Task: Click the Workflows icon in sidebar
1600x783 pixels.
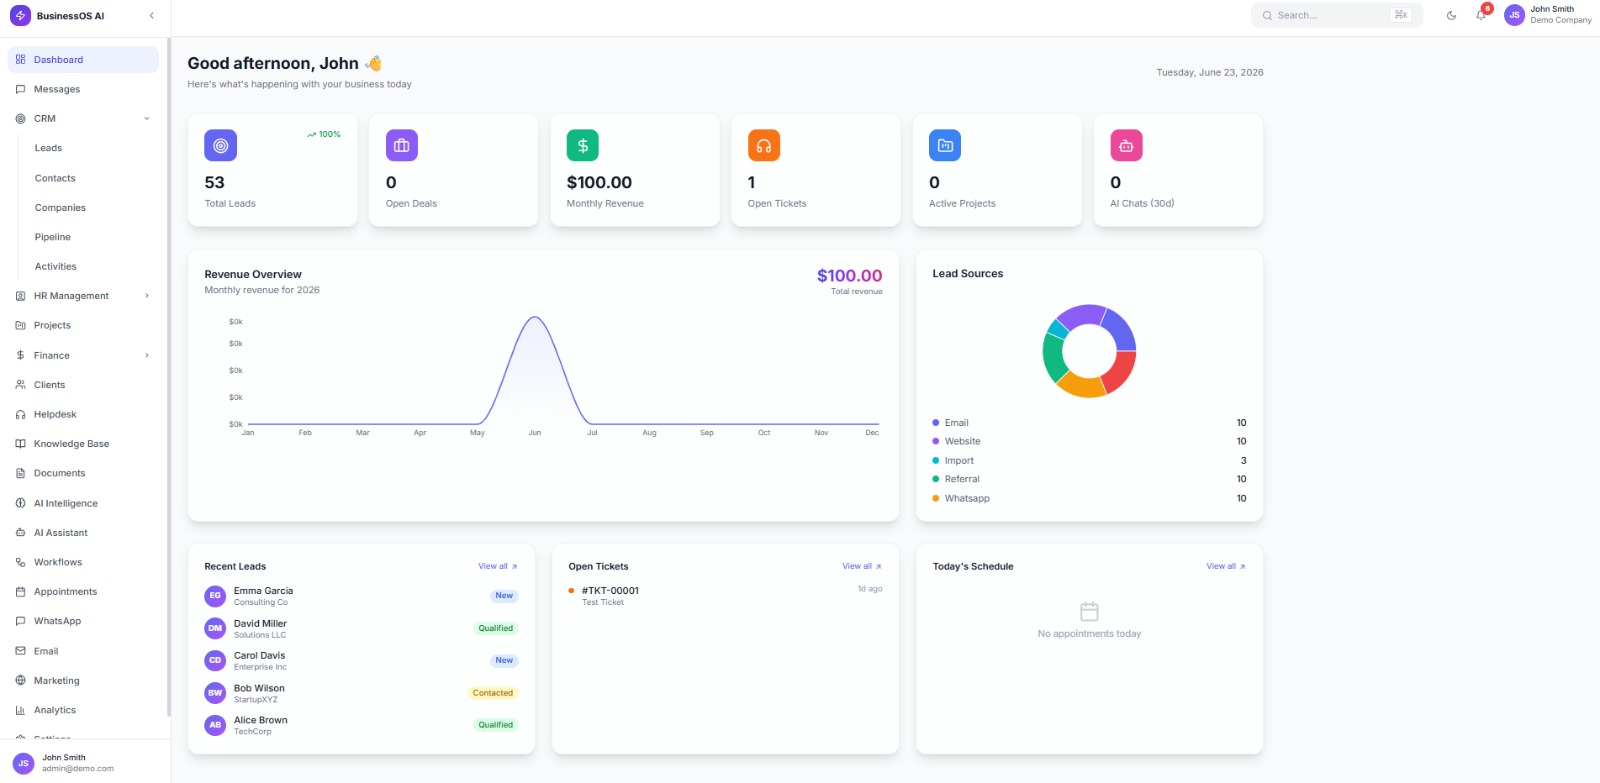Action: (x=20, y=562)
